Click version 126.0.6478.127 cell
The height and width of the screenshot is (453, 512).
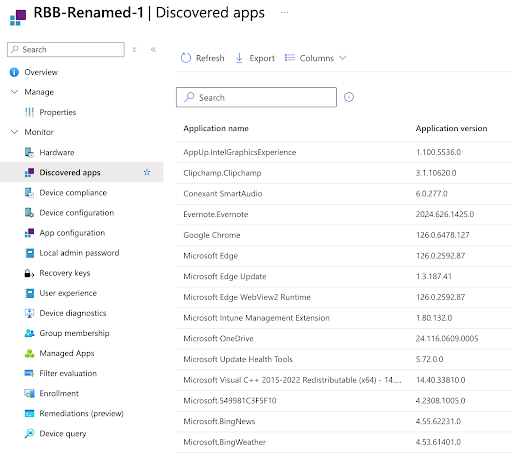point(443,235)
